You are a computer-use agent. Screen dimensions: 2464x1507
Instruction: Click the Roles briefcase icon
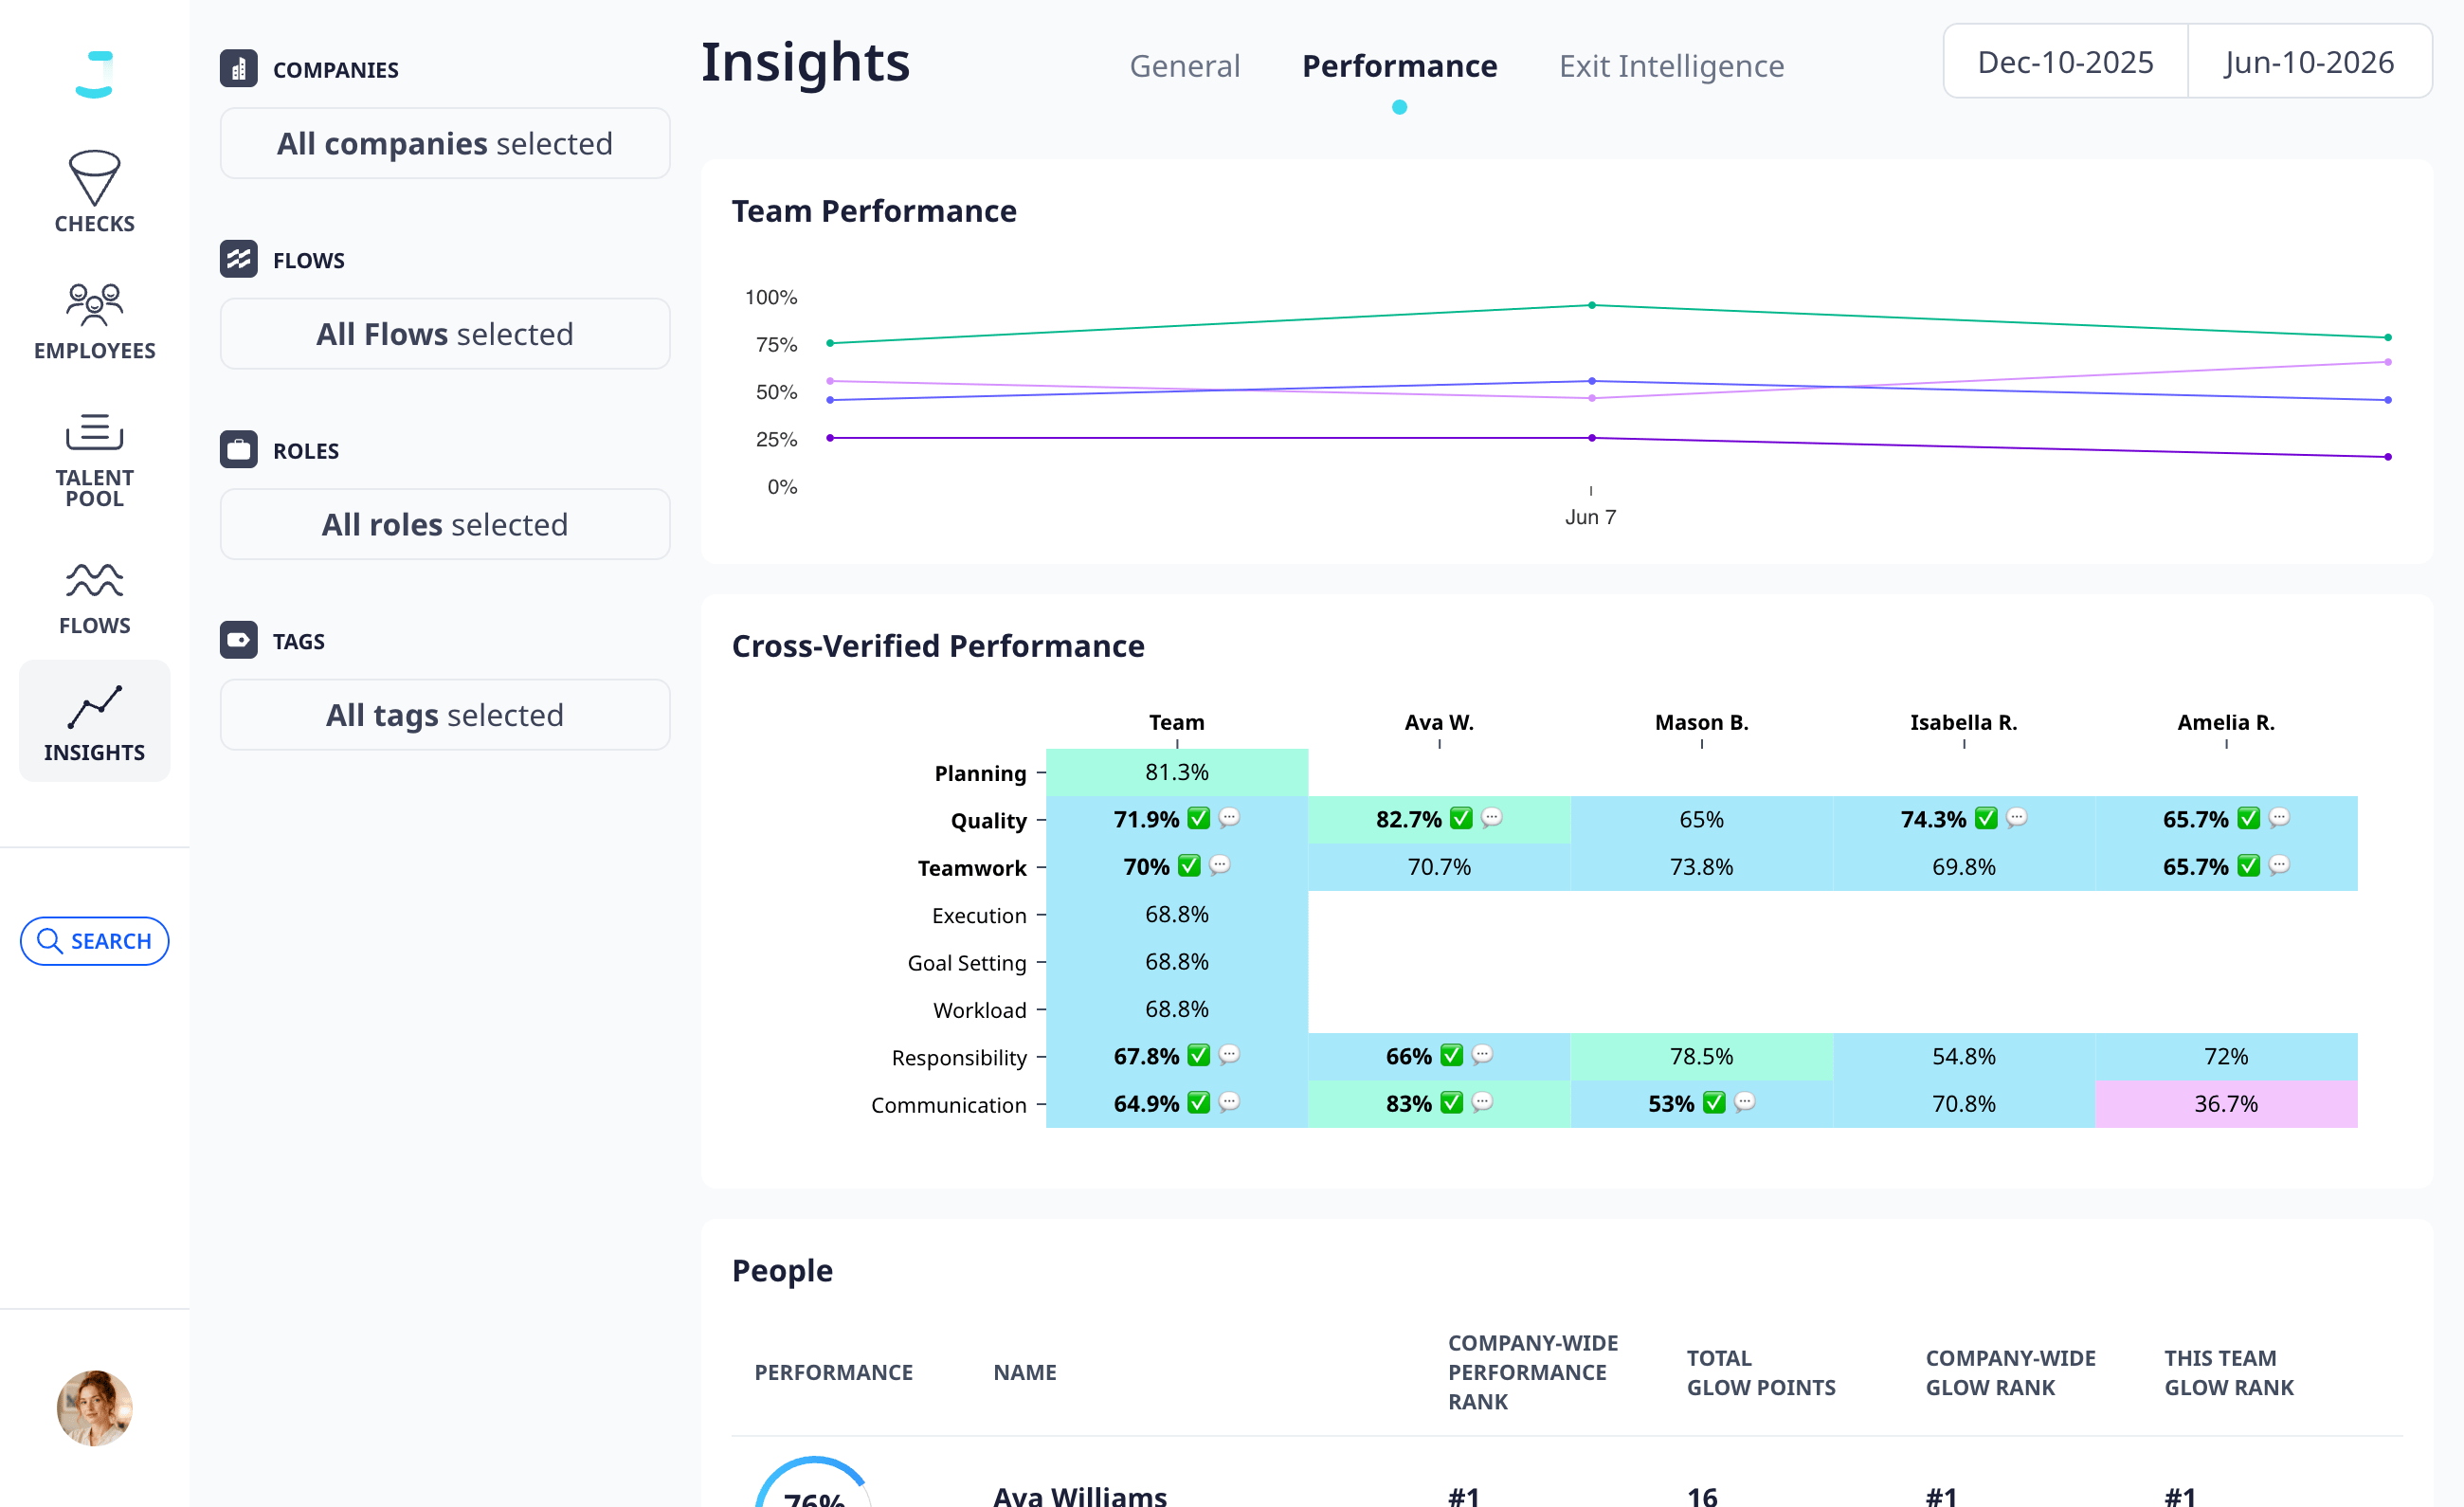(x=239, y=450)
